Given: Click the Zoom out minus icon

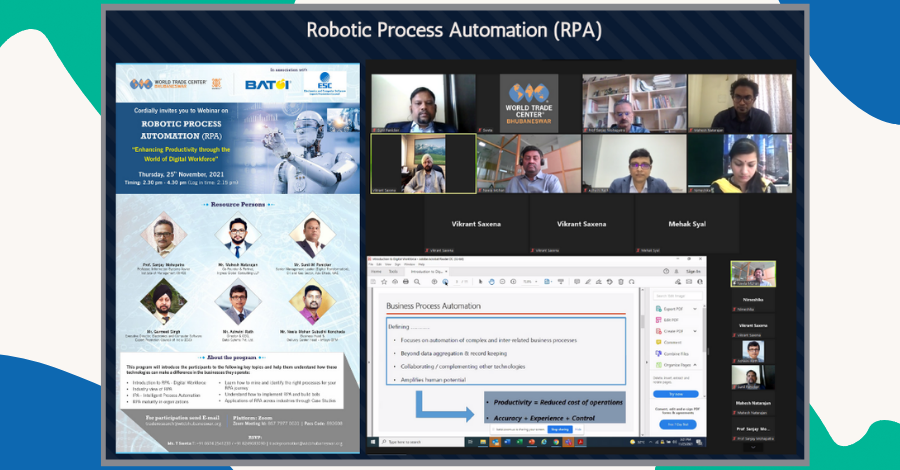Looking at the screenshot, I should click(x=502, y=282).
